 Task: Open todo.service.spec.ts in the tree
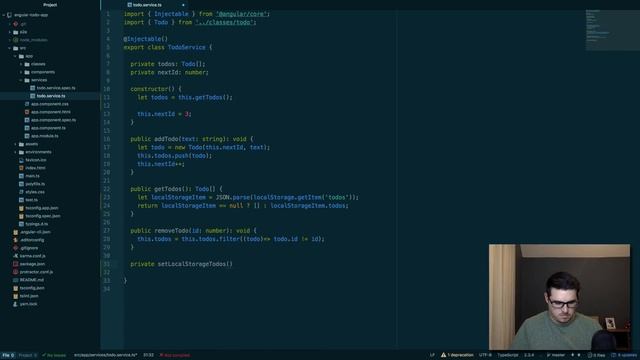click(x=56, y=88)
